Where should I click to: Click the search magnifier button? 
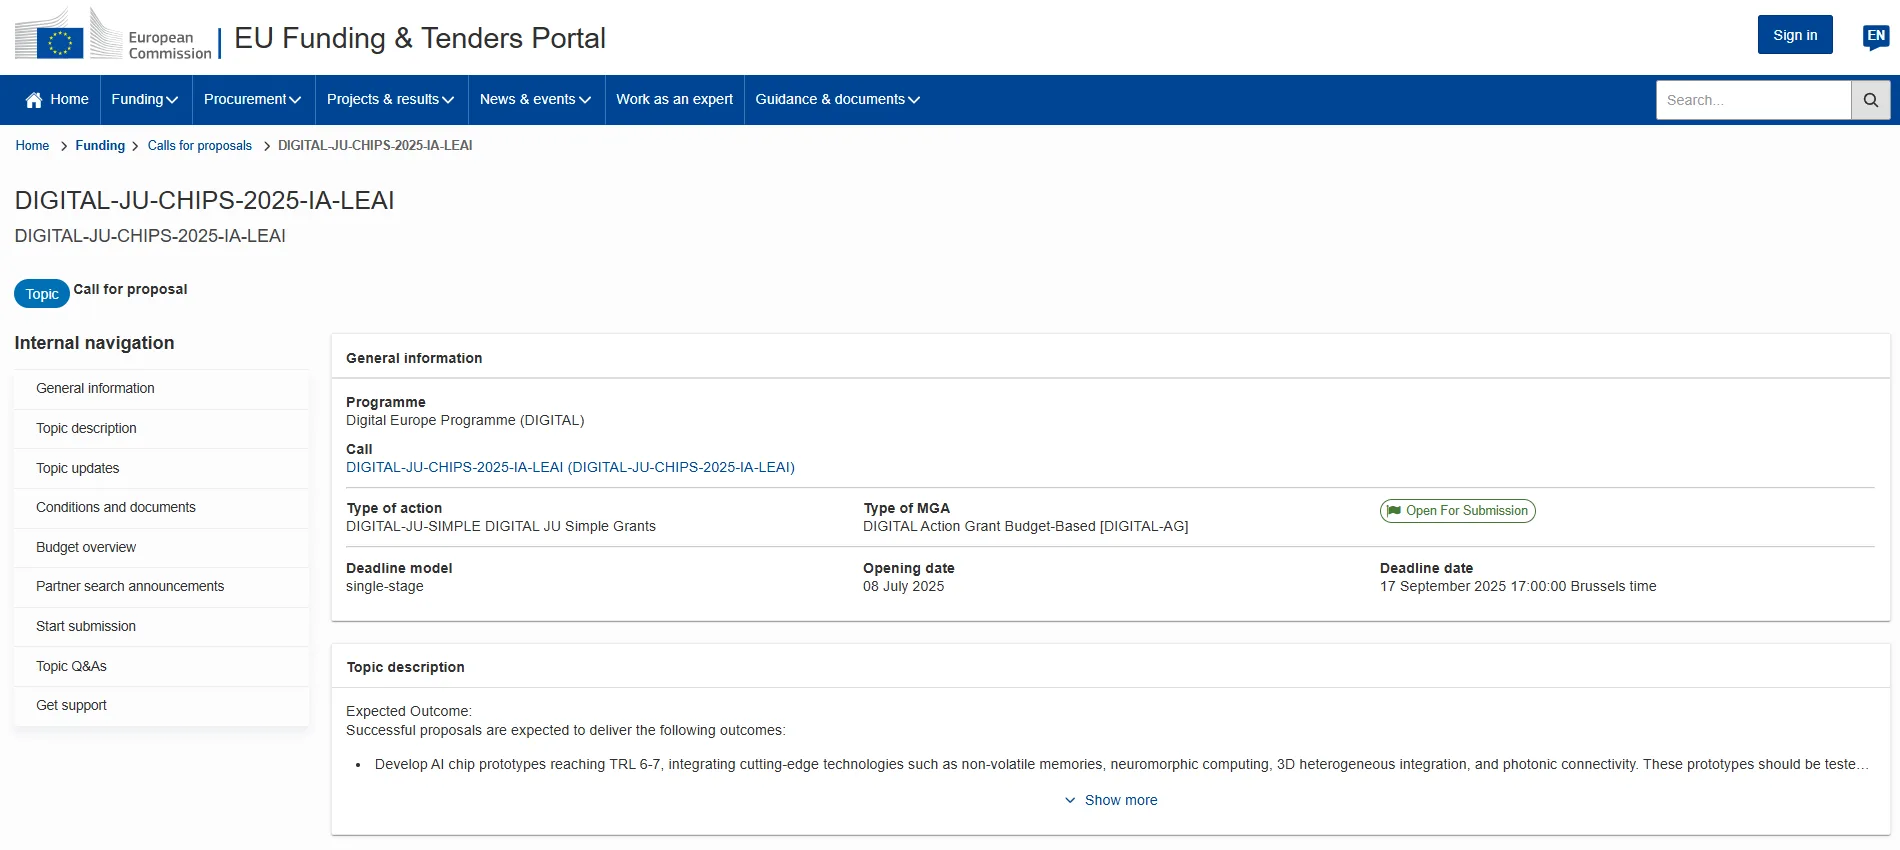1870,100
